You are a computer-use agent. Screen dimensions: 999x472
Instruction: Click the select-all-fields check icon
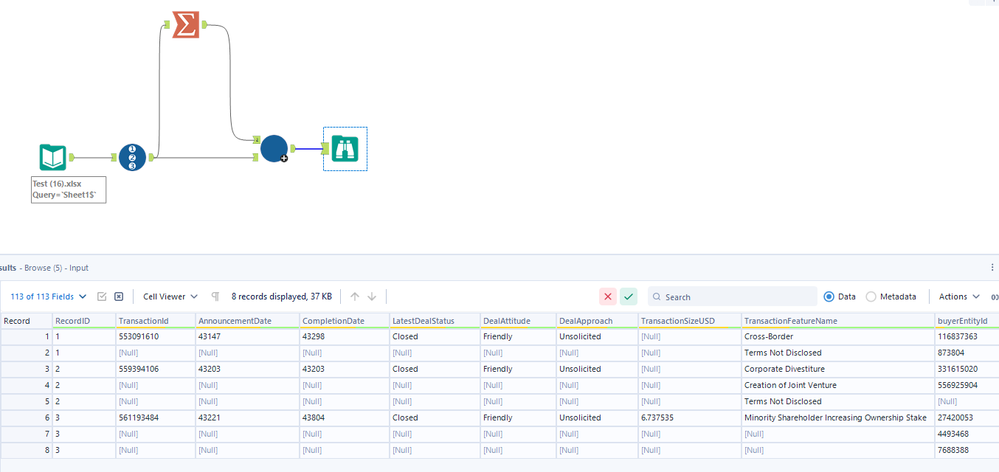(x=102, y=296)
